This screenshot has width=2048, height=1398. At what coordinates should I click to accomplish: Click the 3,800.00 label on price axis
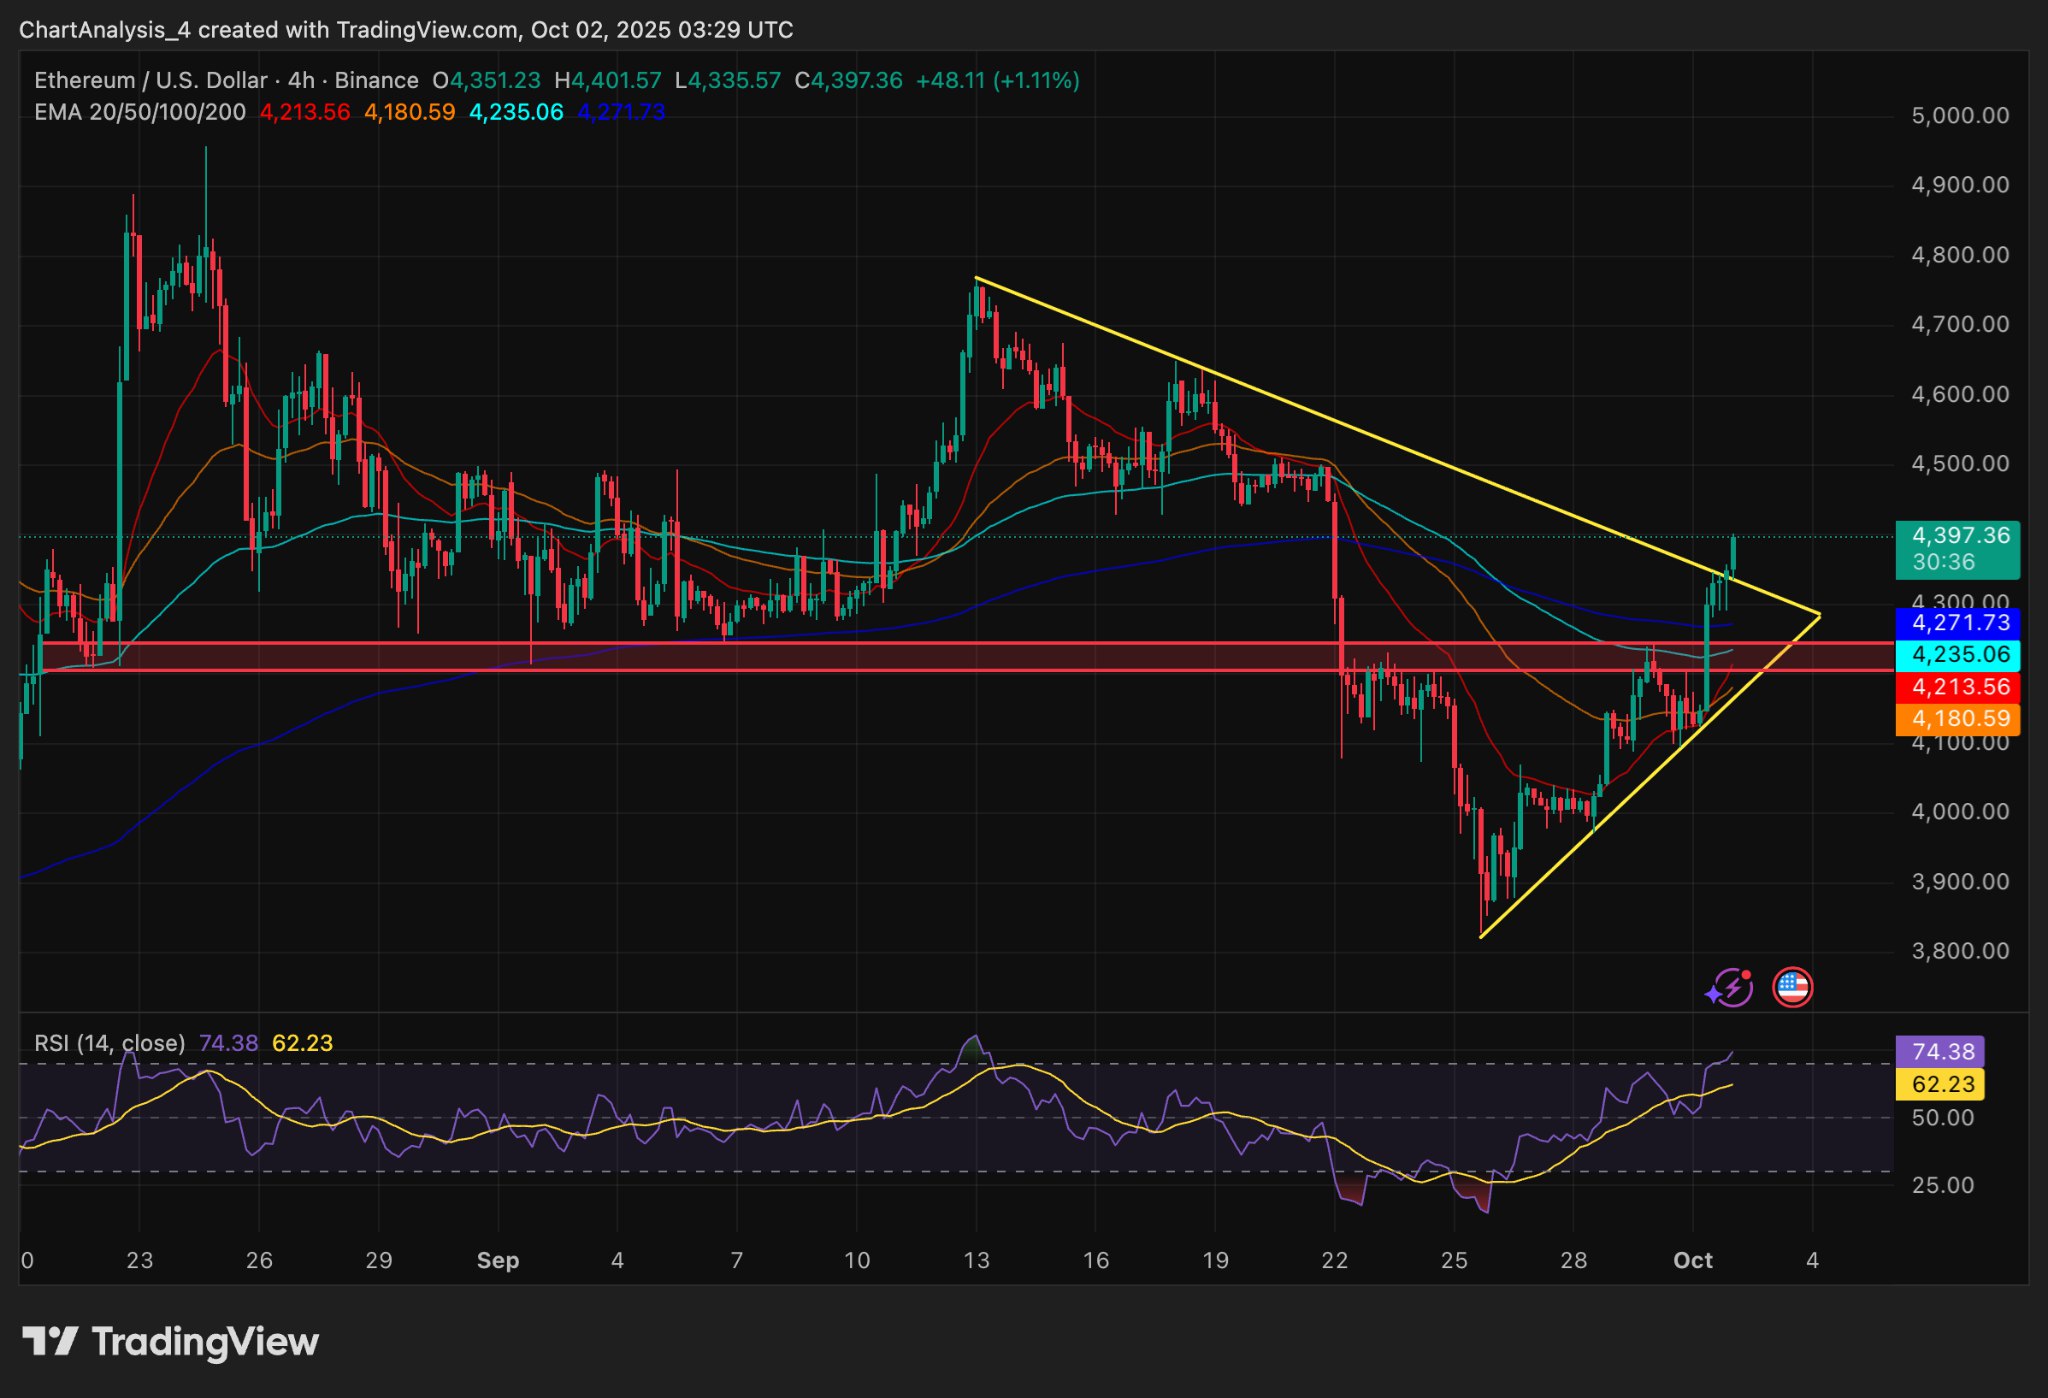click(x=1959, y=951)
